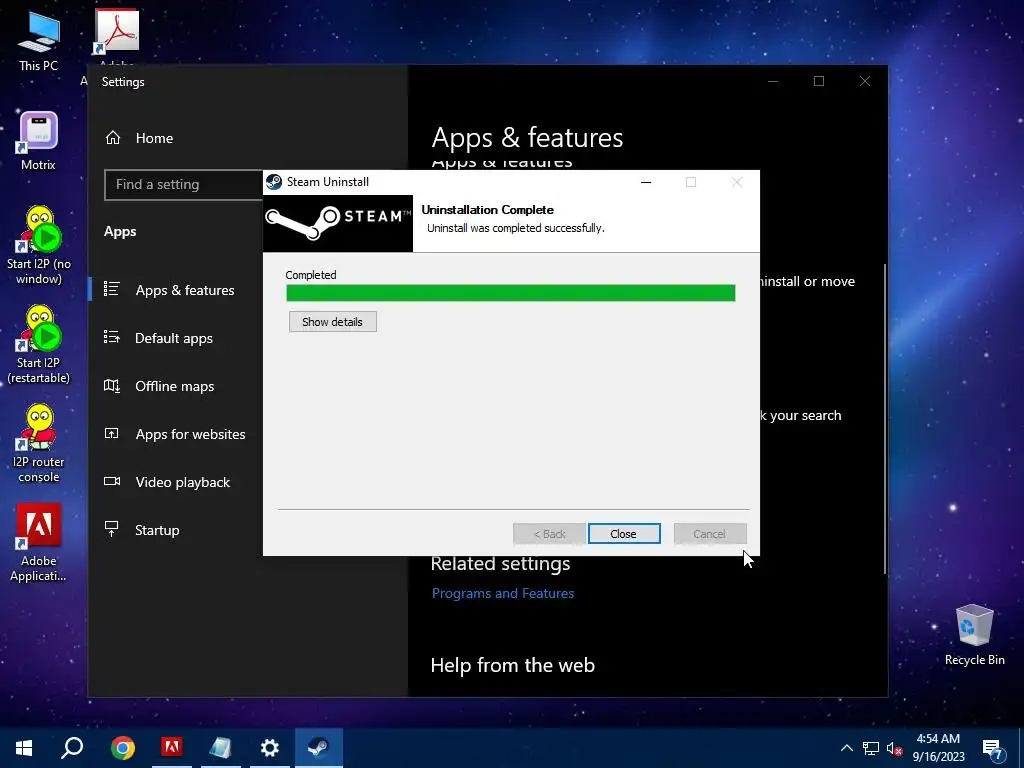Open Offline maps settings page

174,386
